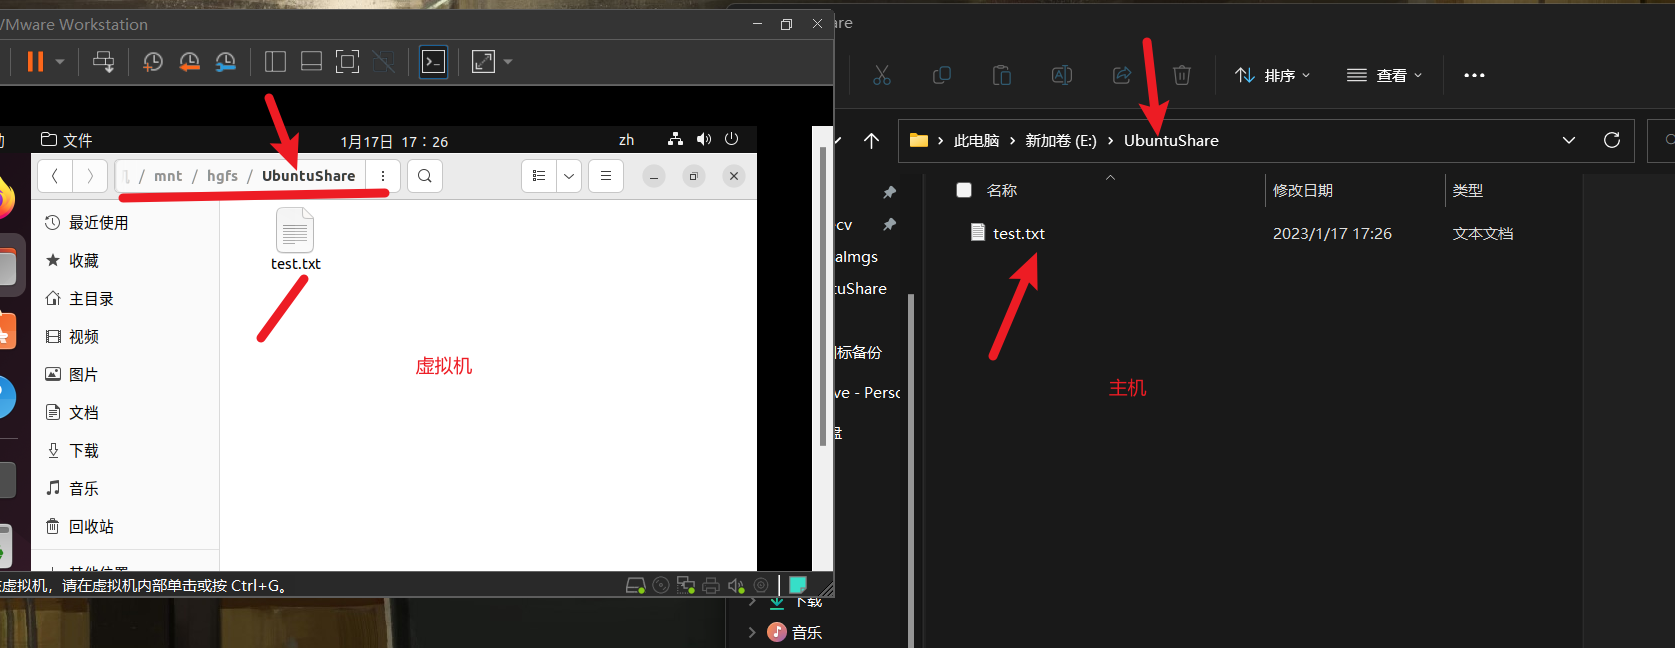The width and height of the screenshot is (1675, 648).
Task: Click Cut icon in Windows Explorer toolbar
Action: tap(881, 75)
